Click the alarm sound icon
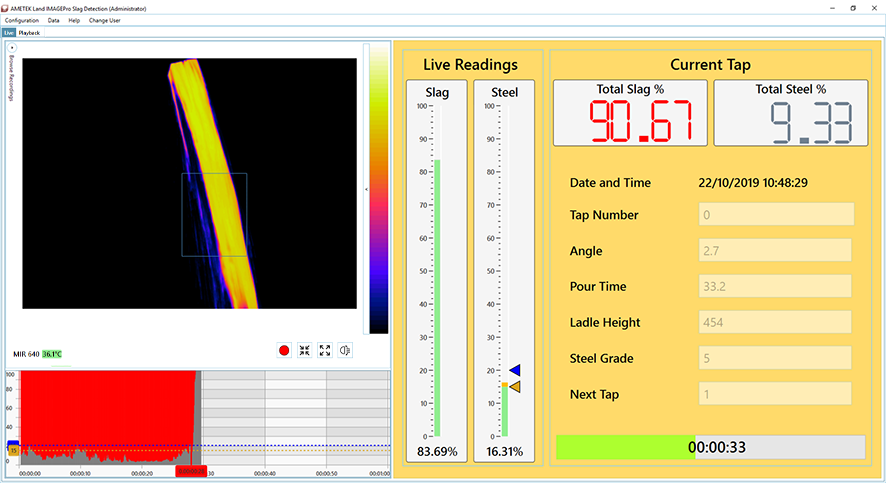 pyautogui.click(x=345, y=350)
